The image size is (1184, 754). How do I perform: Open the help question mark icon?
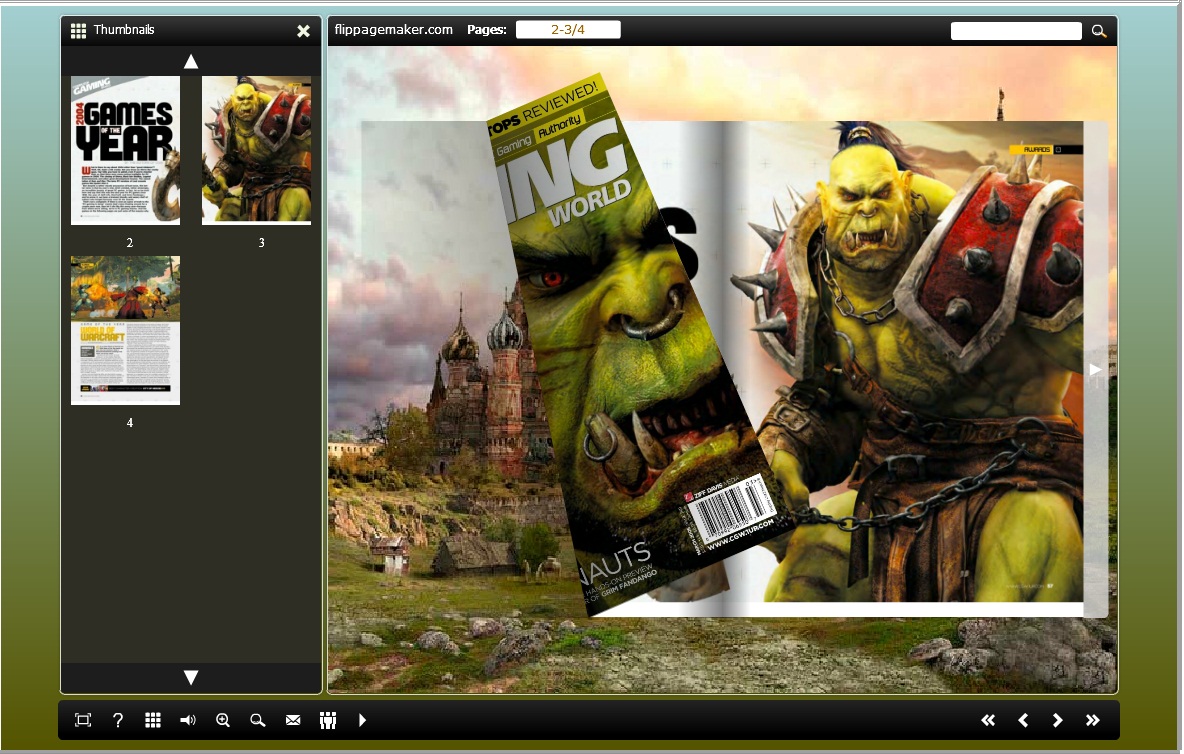coord(118,720)
